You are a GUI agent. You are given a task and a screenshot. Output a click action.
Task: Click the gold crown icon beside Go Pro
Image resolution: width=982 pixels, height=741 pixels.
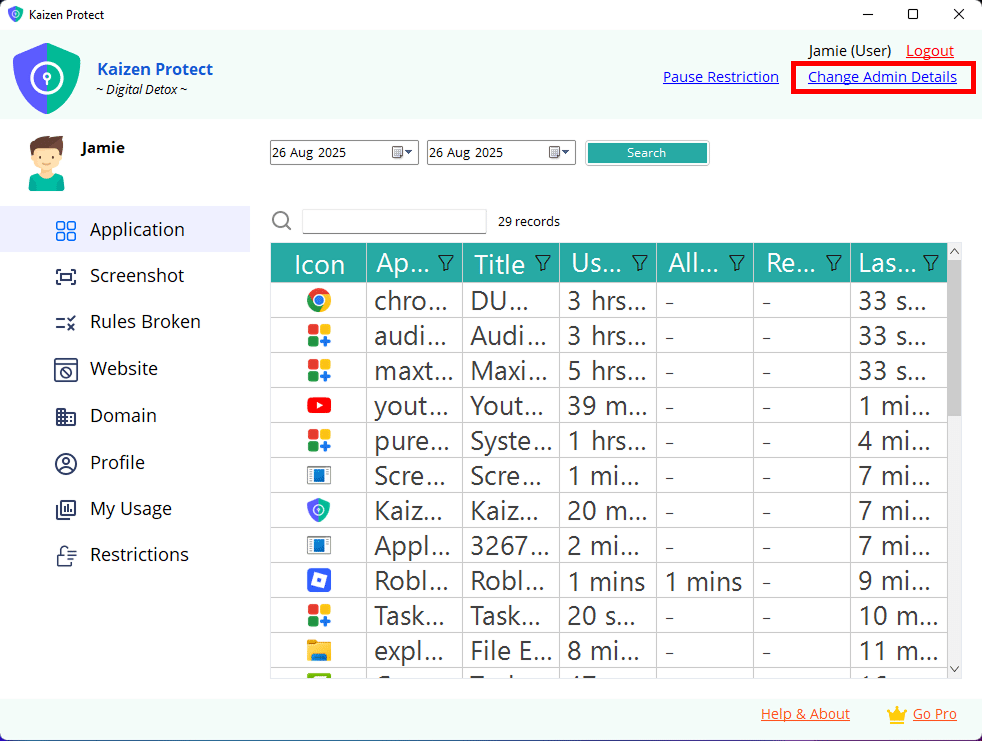pos(897,715)
